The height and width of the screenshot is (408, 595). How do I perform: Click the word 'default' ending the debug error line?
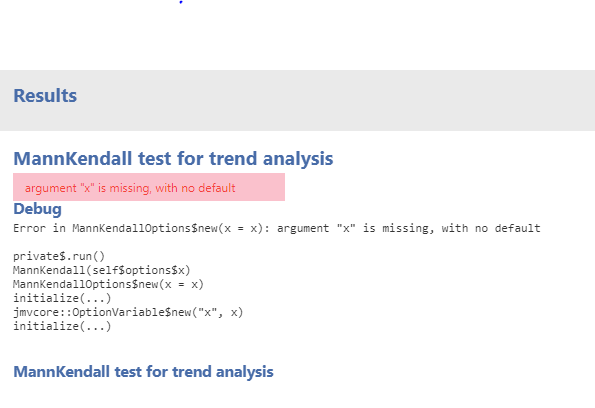point(517,228)
